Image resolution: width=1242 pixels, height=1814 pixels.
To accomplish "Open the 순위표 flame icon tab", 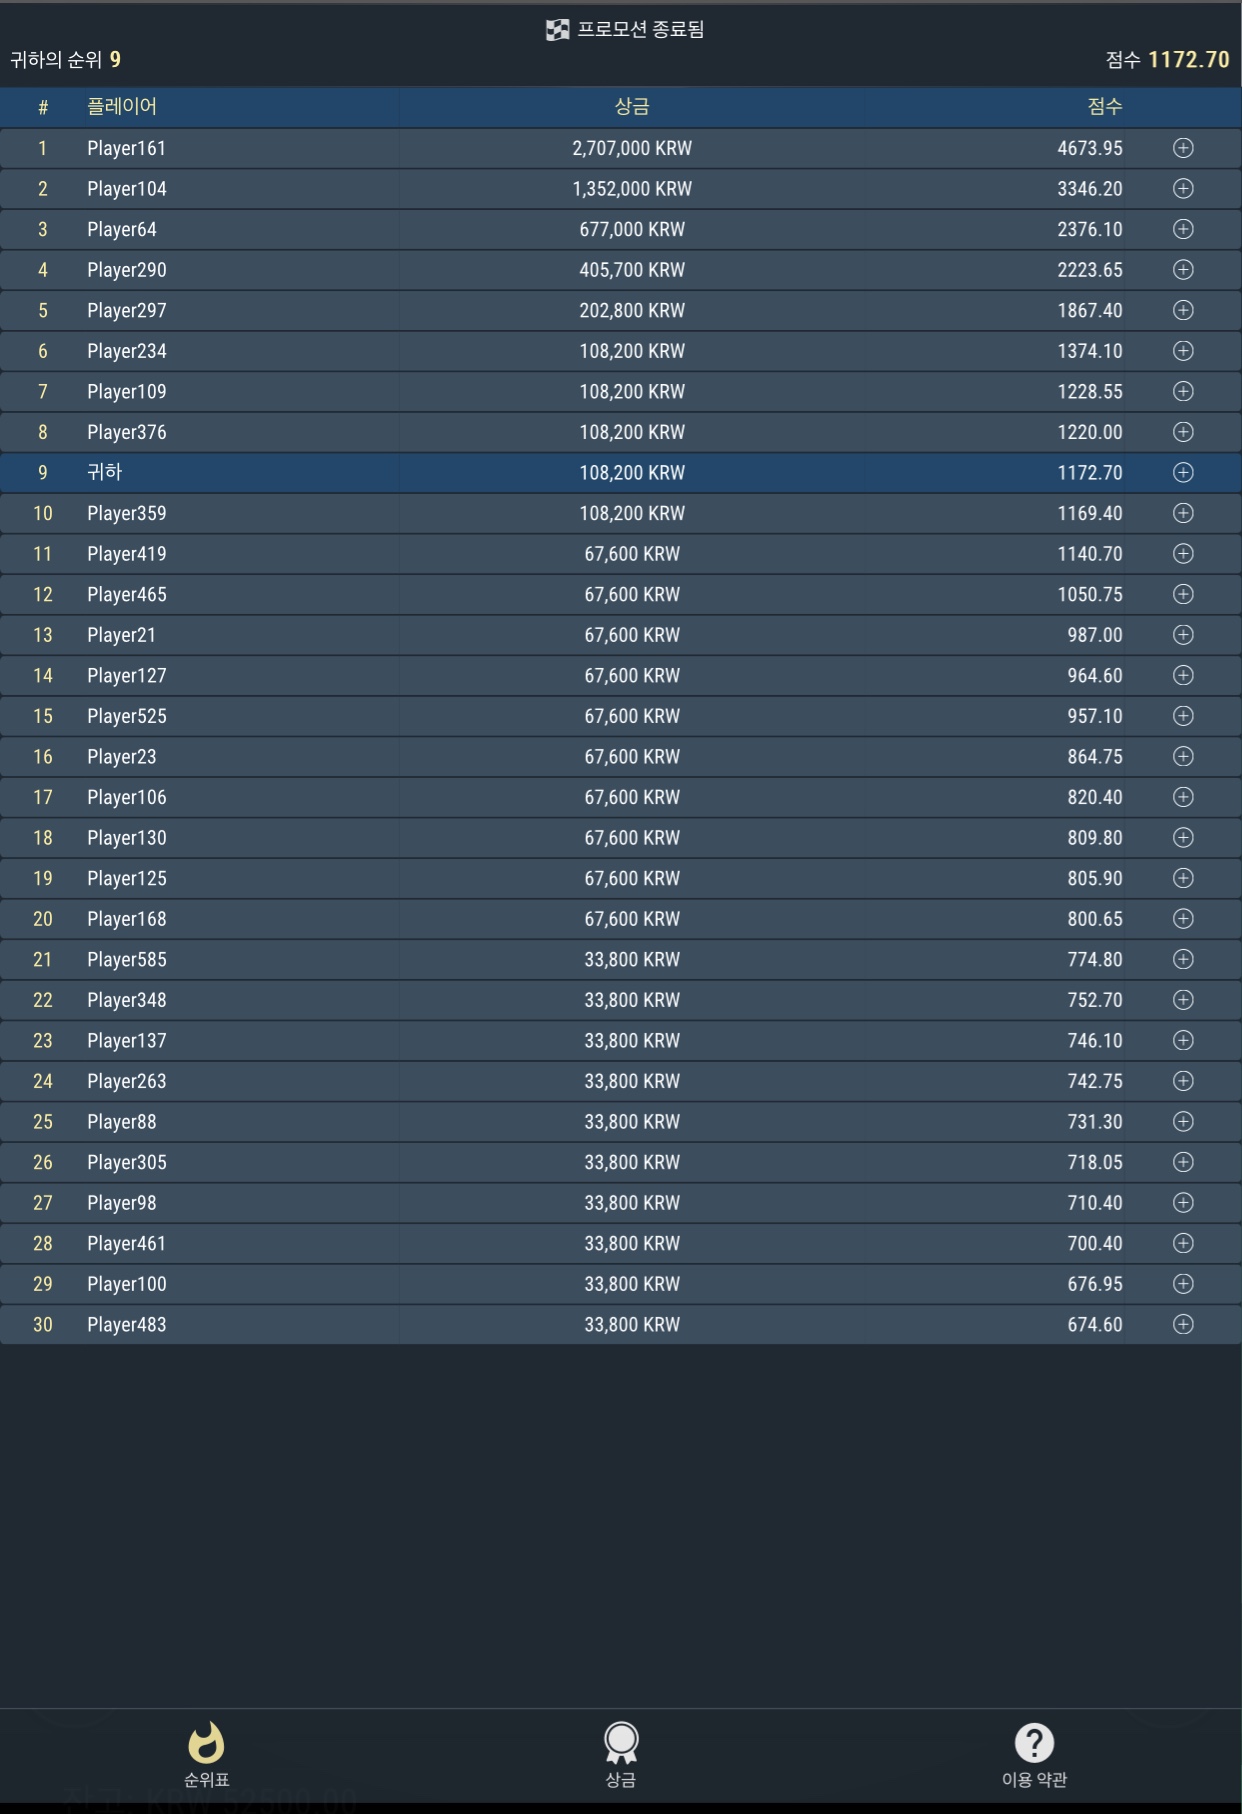I will click(x=206, y=1743).
